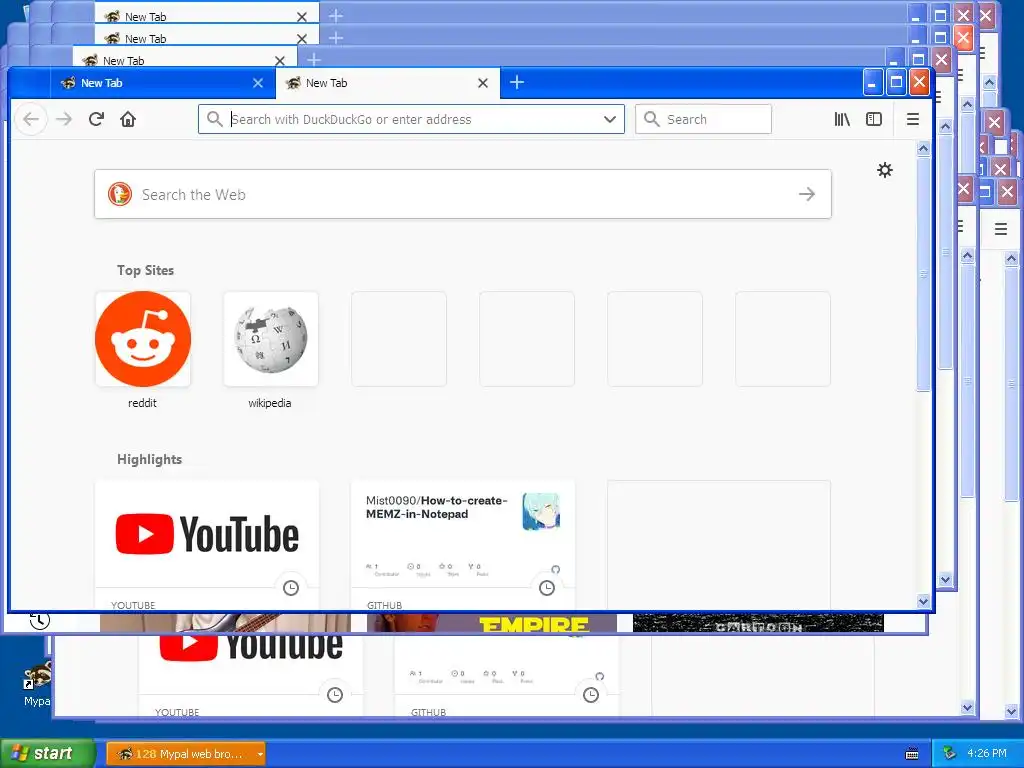
Task: Close New Tab in the topmost background window
Action: pos(302,17)
